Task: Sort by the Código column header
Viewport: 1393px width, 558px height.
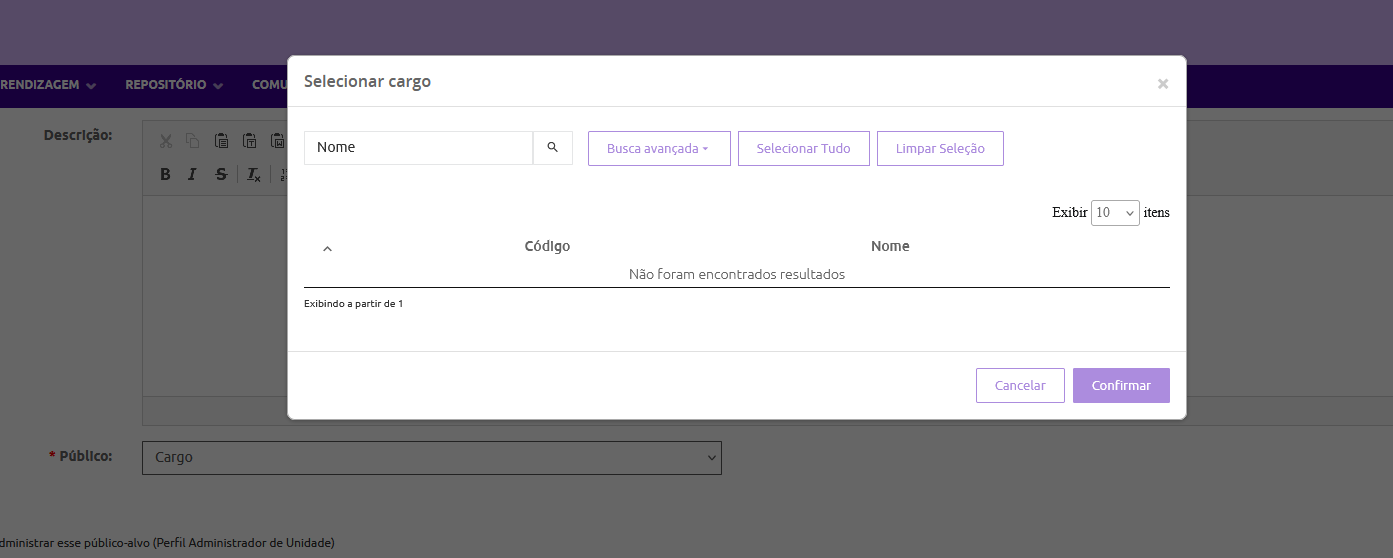Action: [x=547, y=246]
